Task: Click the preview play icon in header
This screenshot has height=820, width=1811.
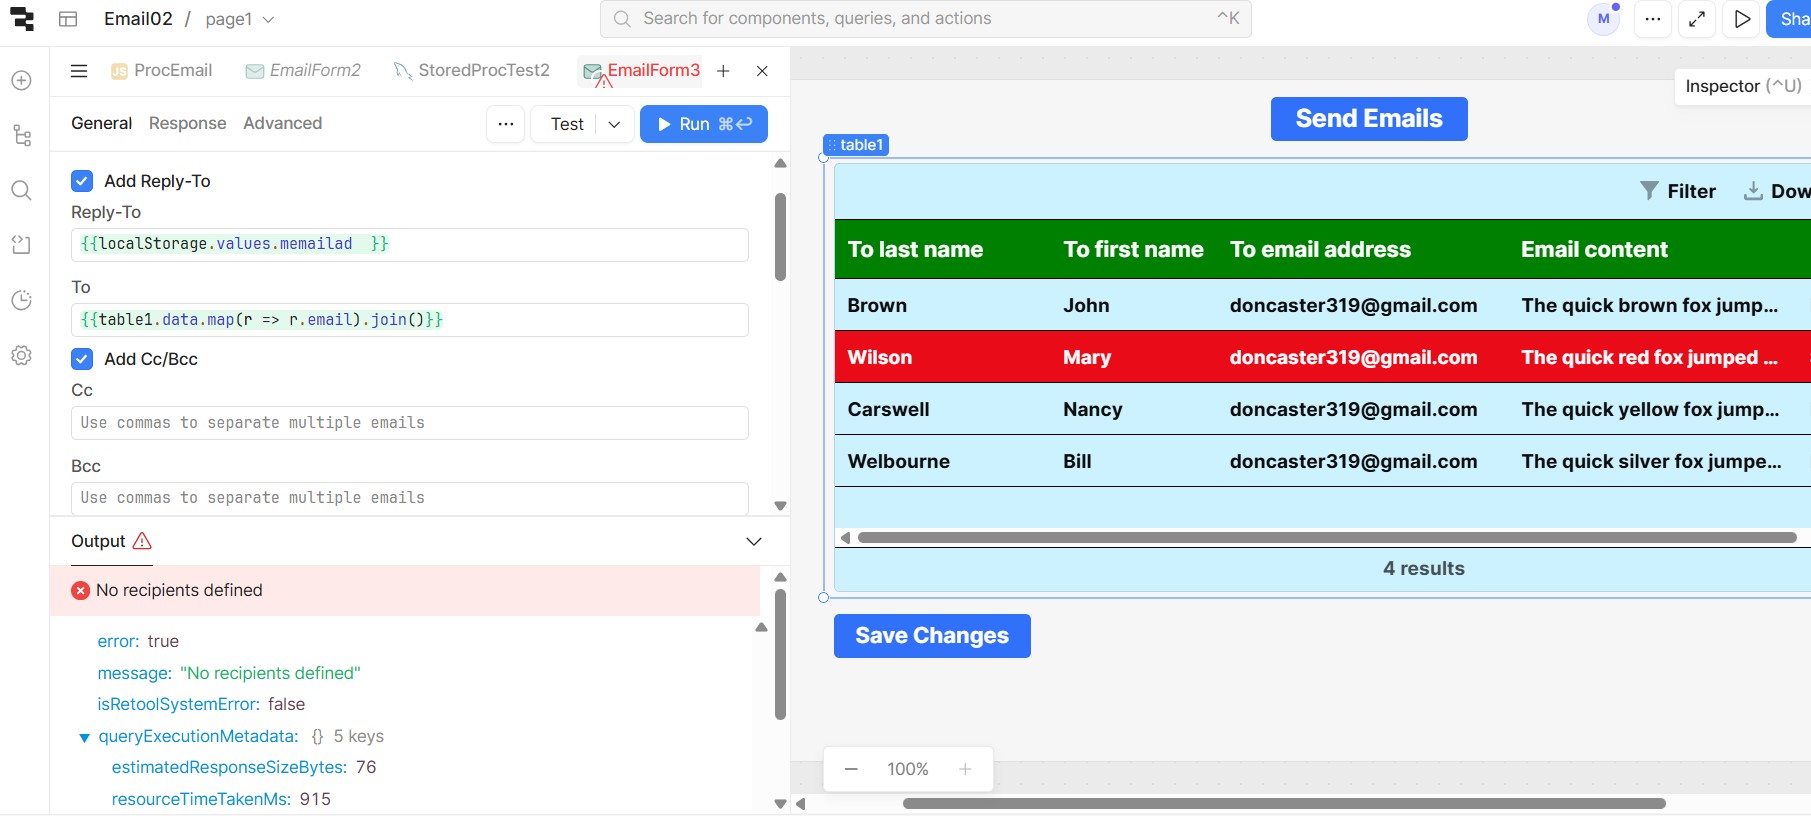Action: coord(1742,19)
